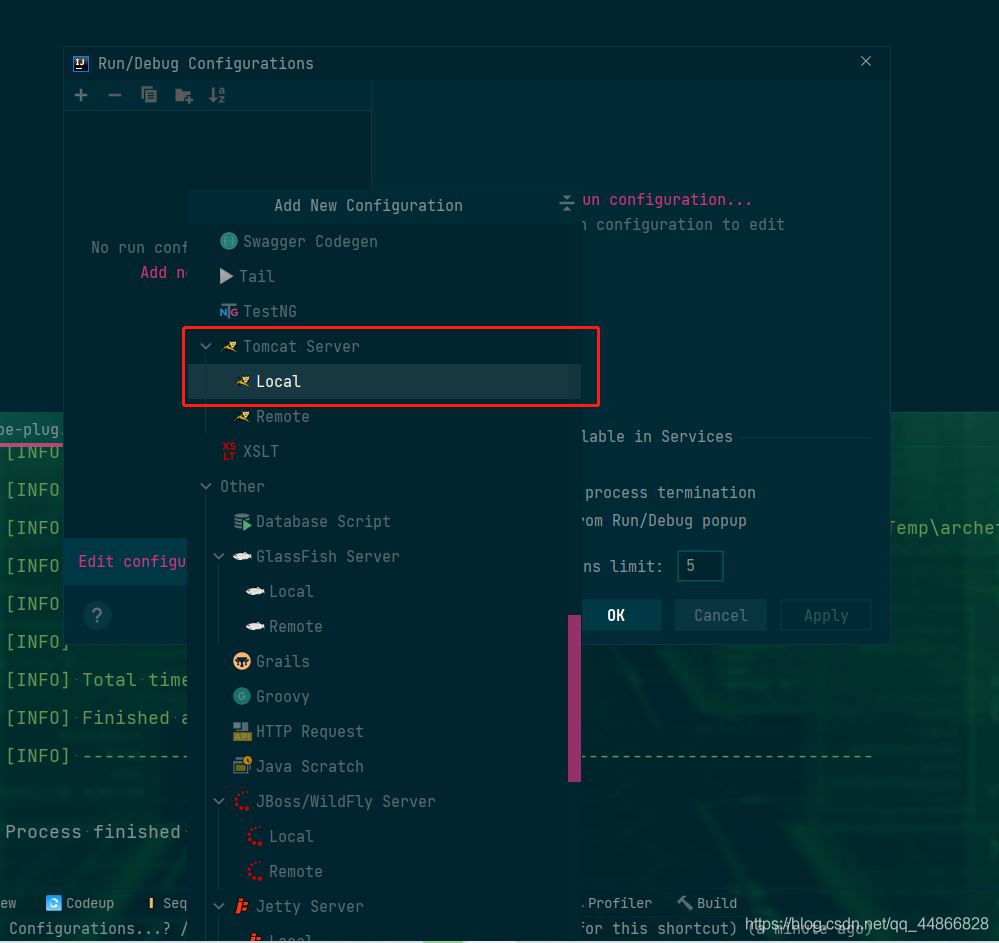
Task: Select Remote under GlassFish Server
Action: click(x=384, y=627)
